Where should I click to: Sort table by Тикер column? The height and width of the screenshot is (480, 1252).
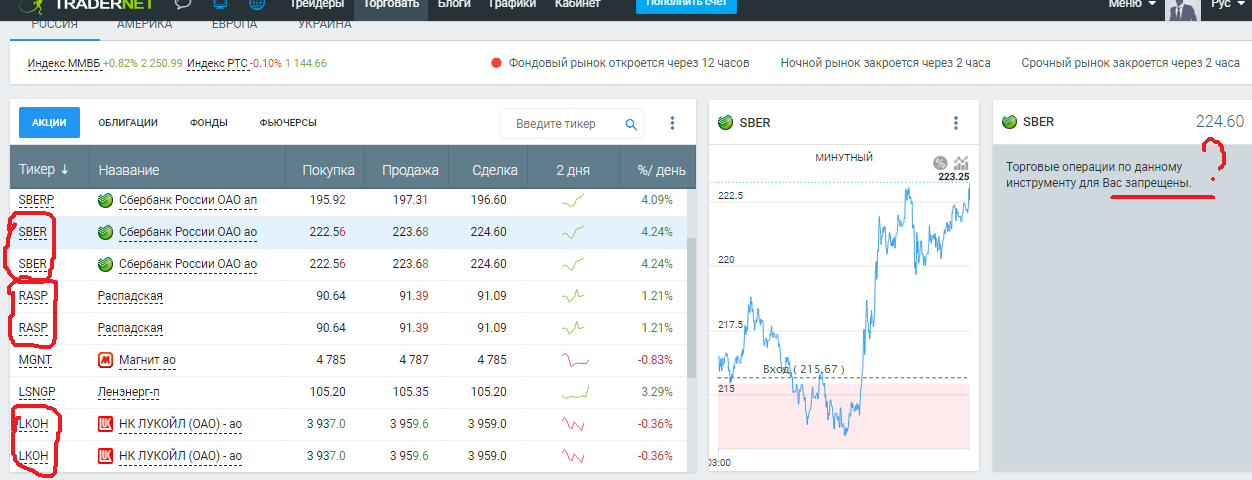(x=44, y=170)
